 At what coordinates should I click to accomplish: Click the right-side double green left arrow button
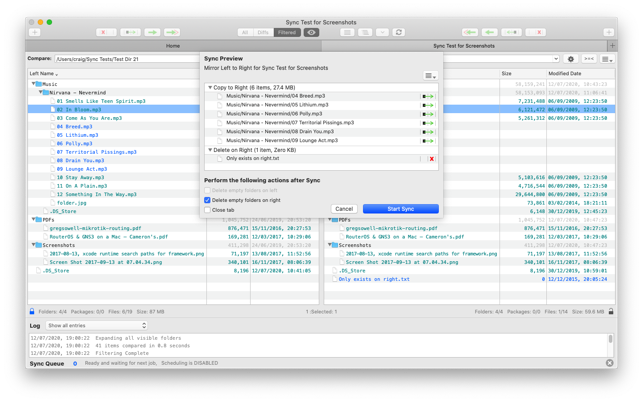point(470,32)
